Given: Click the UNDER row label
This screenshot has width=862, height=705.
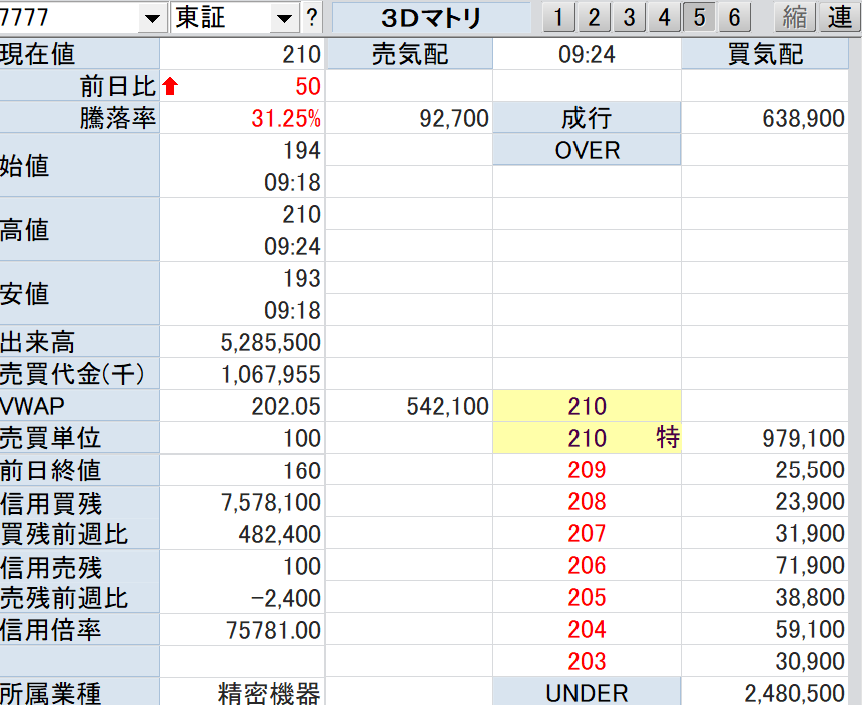Looking at the screenshot, I should (587, 692).
